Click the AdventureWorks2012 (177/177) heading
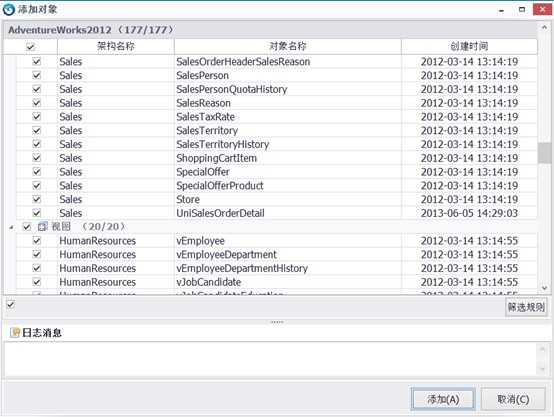This screenshot has height=417, width=554. tap(91, 30)
